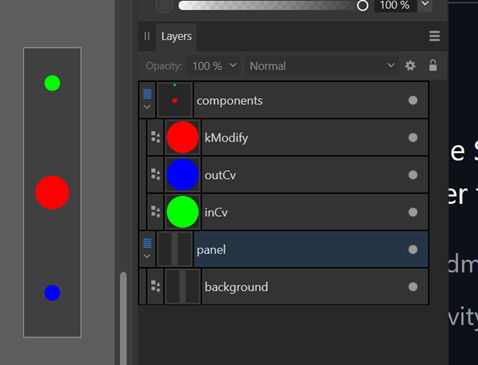The height and width of the screenshot is (365, 478).
Task: Toggle visibility dot of panel layer
Action: pos(413,250)
